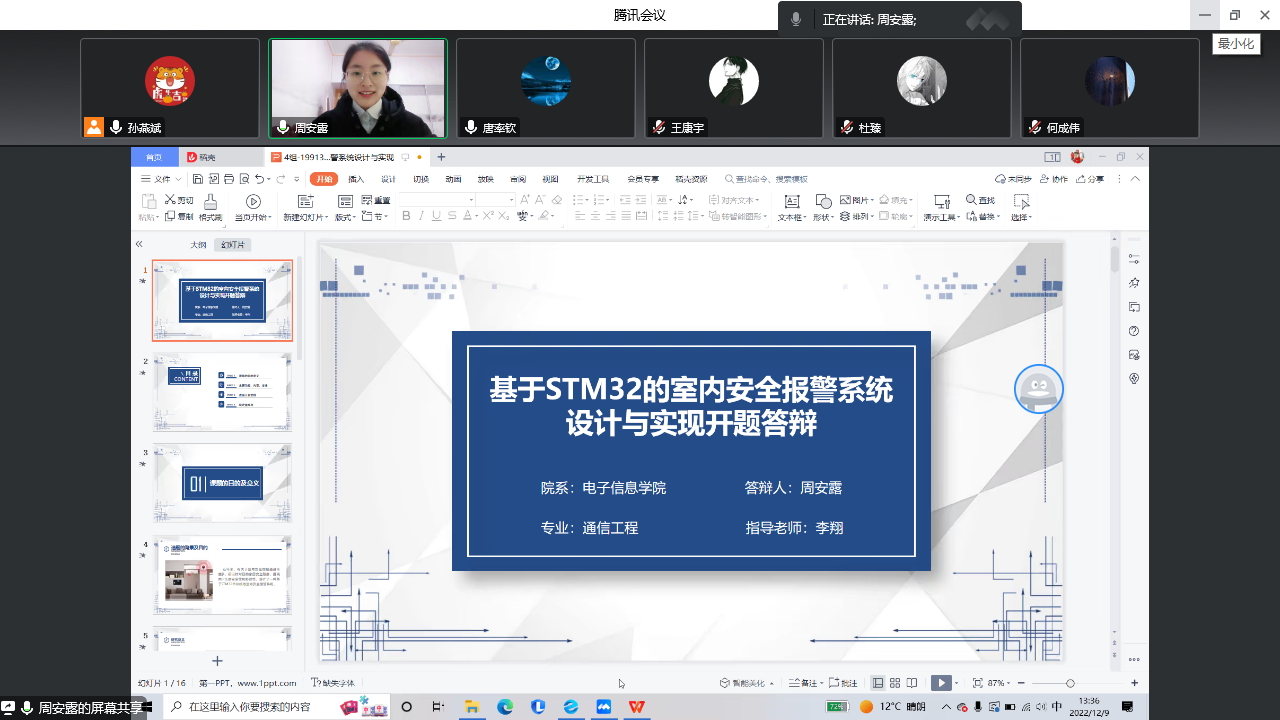Image resolution: width=1280 pixels, height=720 pixels.
Task: Click the 协作 collaborate button
Action: [x=1054, y=179]
